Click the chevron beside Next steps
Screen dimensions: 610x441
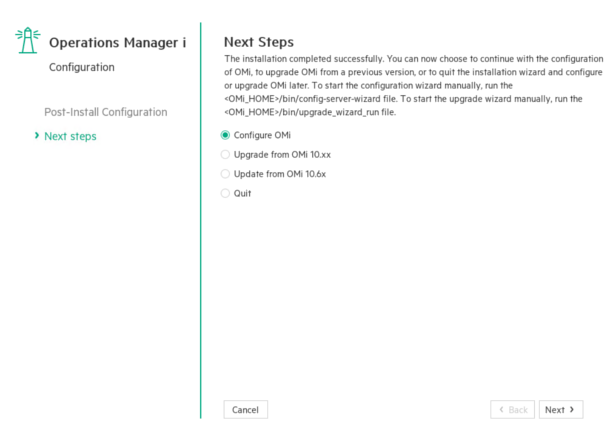point(37,135)
